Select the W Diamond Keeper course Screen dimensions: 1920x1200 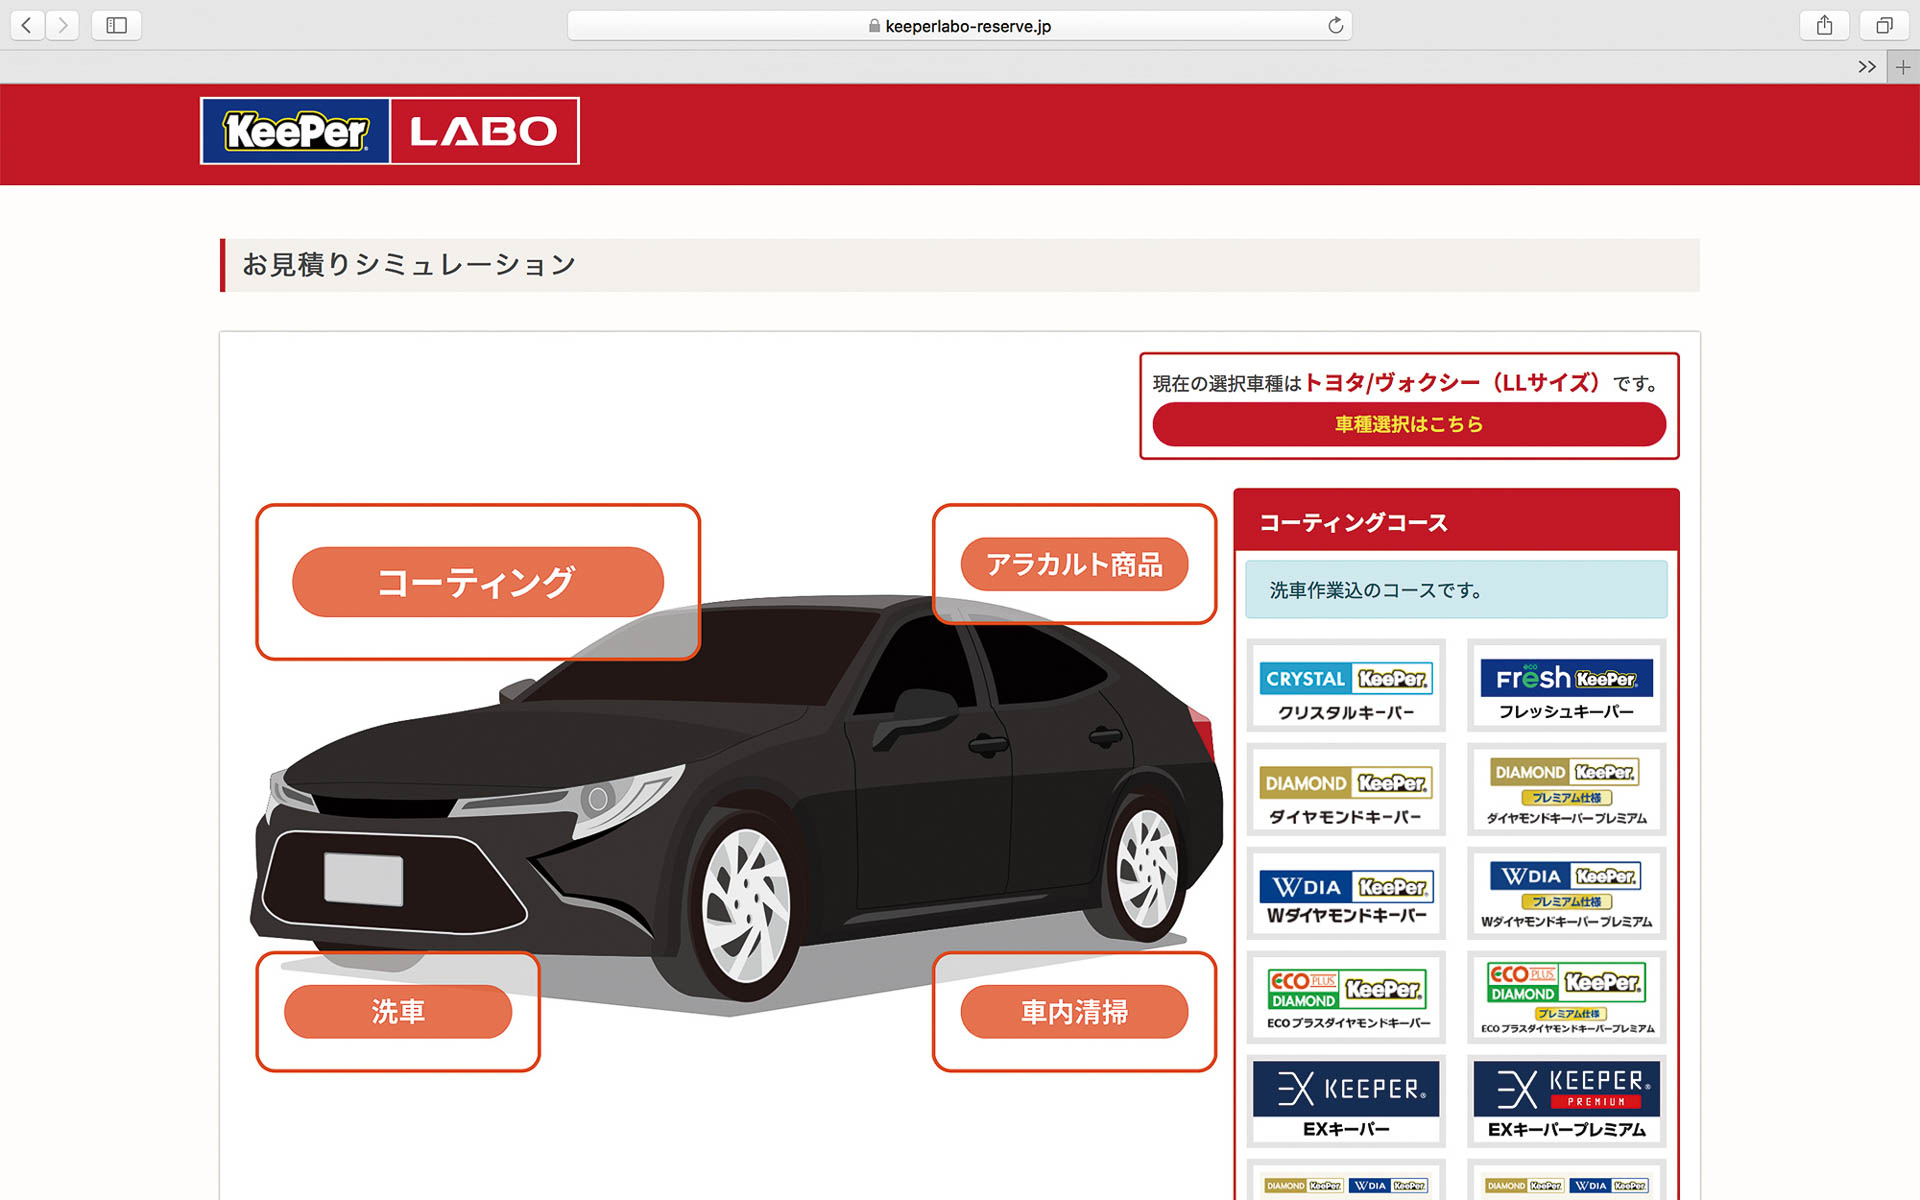(1345, 893)
